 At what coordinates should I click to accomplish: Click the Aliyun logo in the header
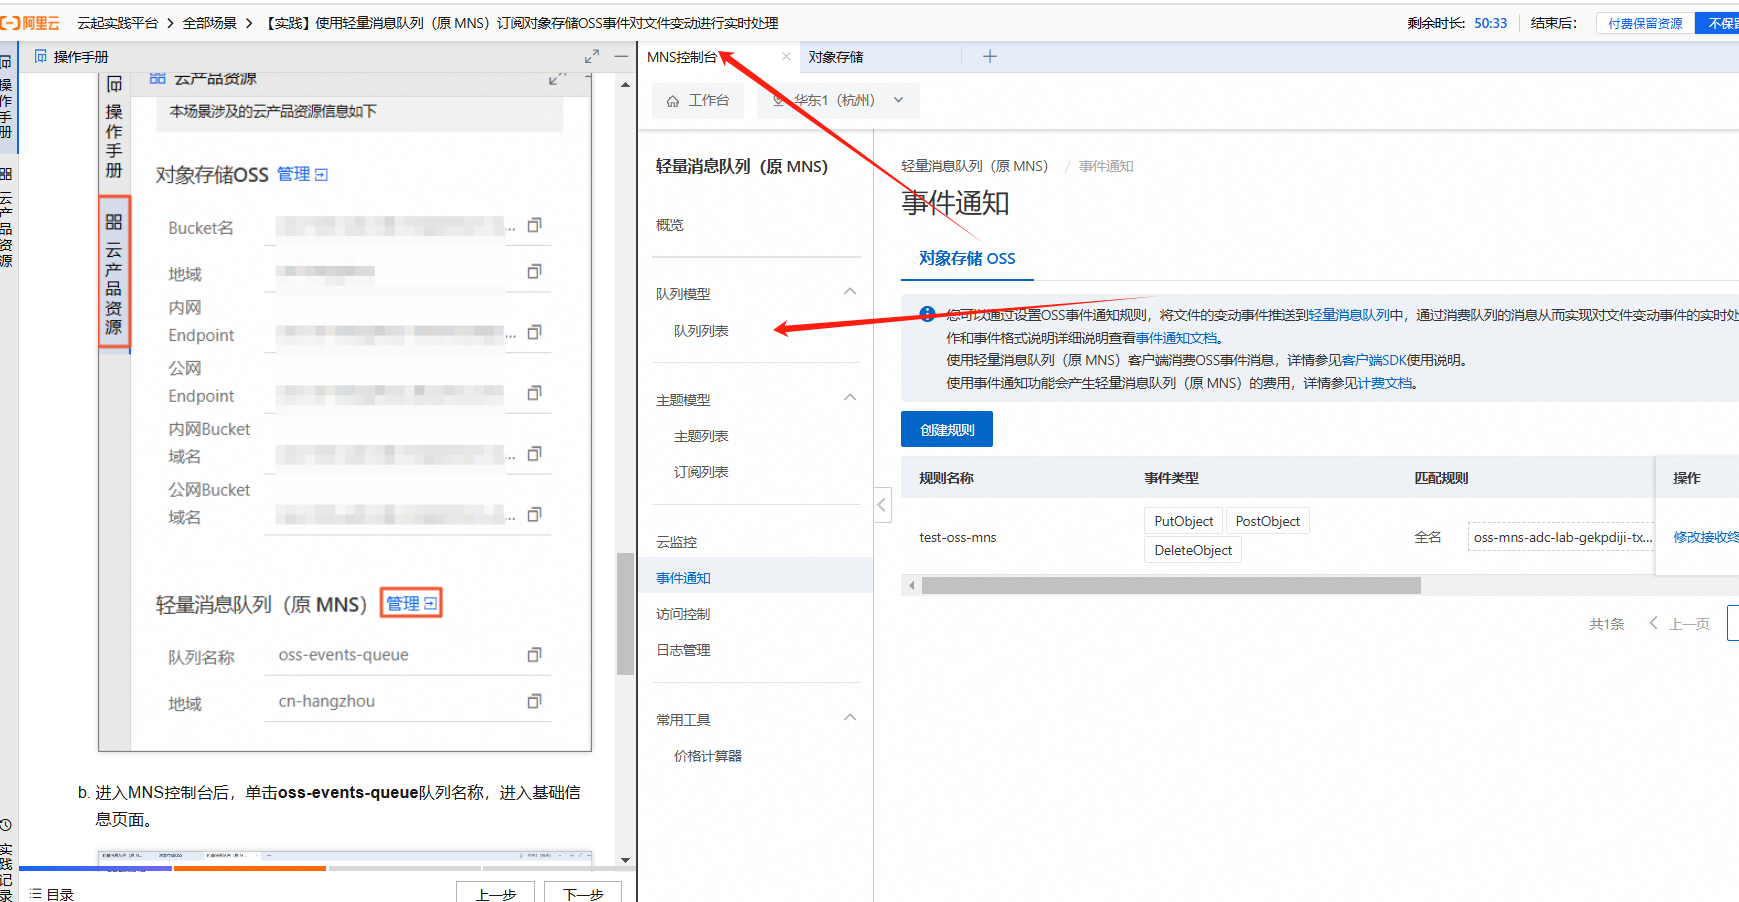point(30,23)
